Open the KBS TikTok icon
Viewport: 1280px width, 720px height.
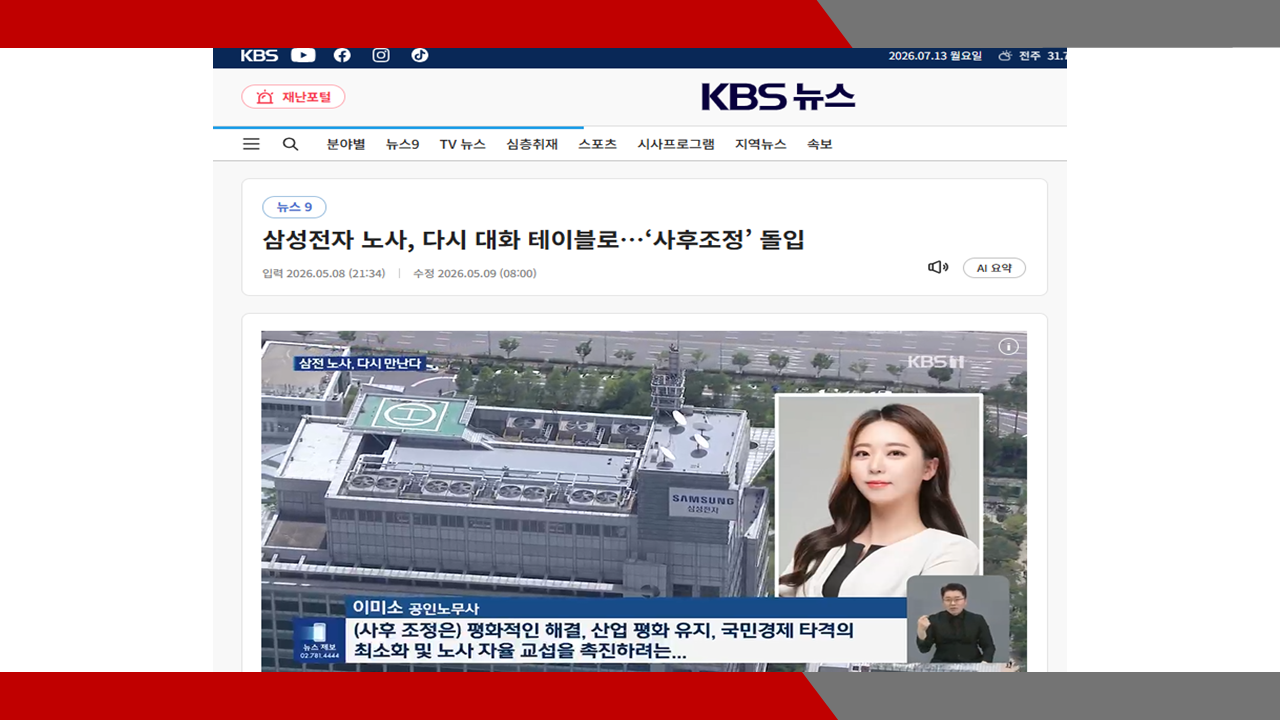[x=420, y=55]
